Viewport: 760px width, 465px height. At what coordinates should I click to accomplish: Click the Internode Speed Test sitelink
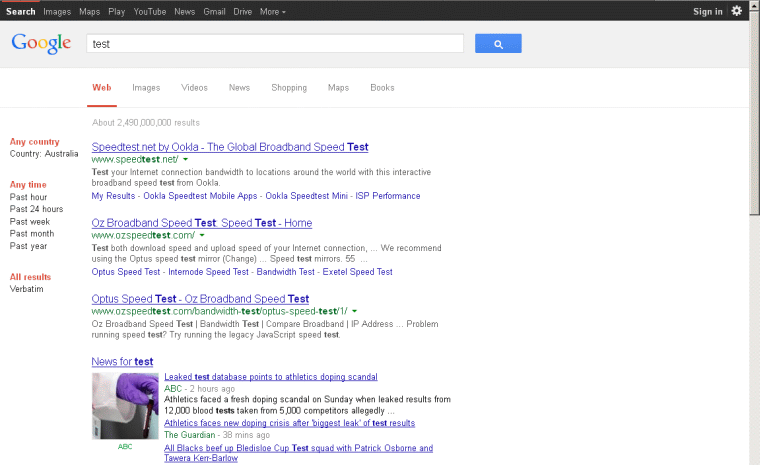[x=208, y=272]
